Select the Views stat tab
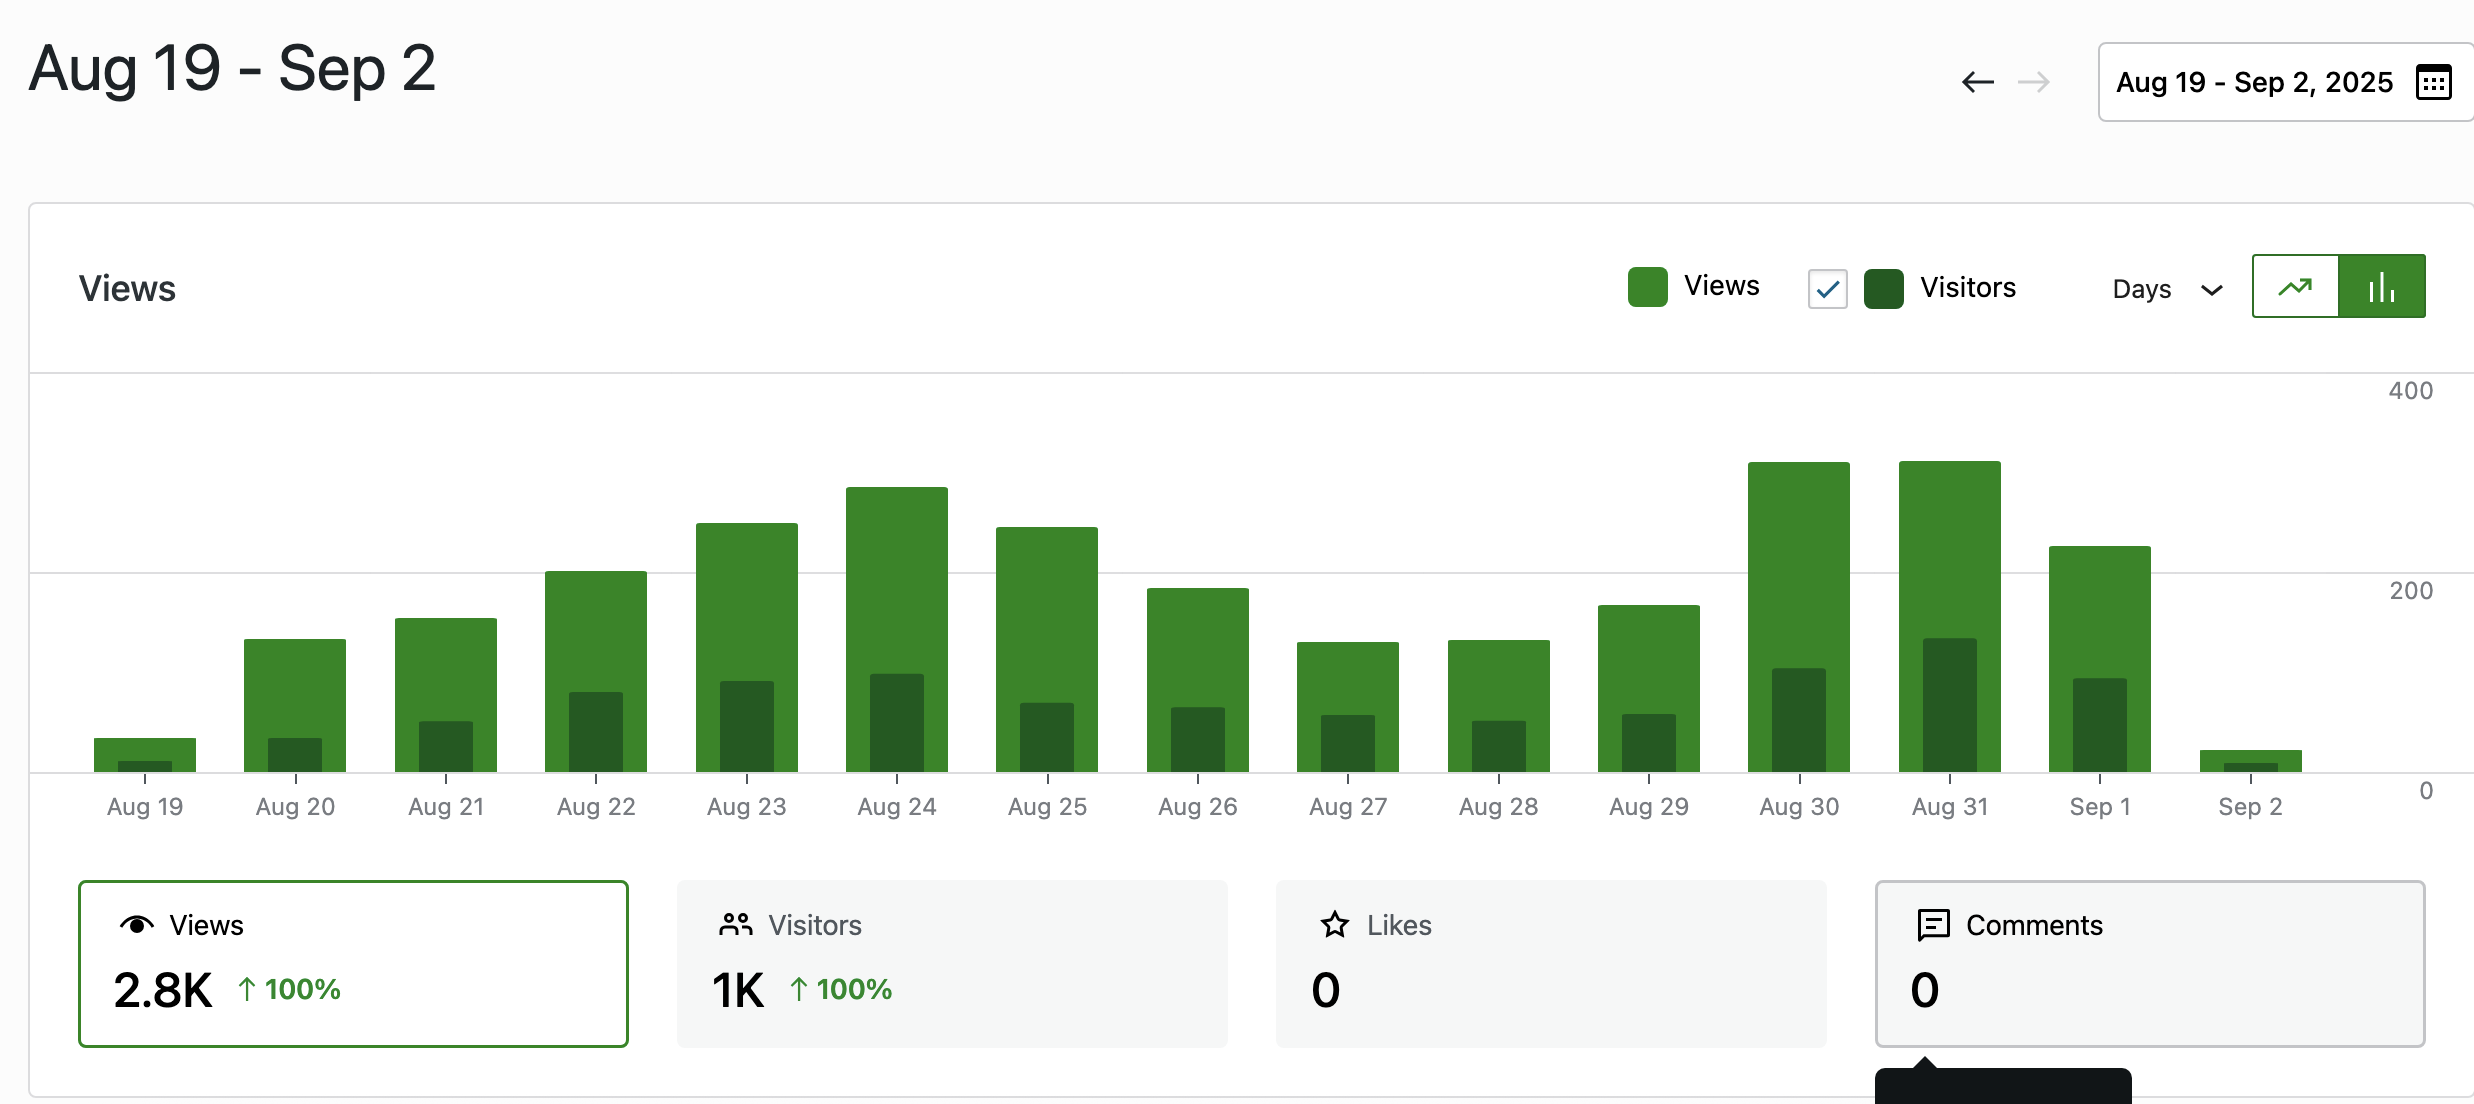This screenshot has height=1104, width=2474. 353,963
